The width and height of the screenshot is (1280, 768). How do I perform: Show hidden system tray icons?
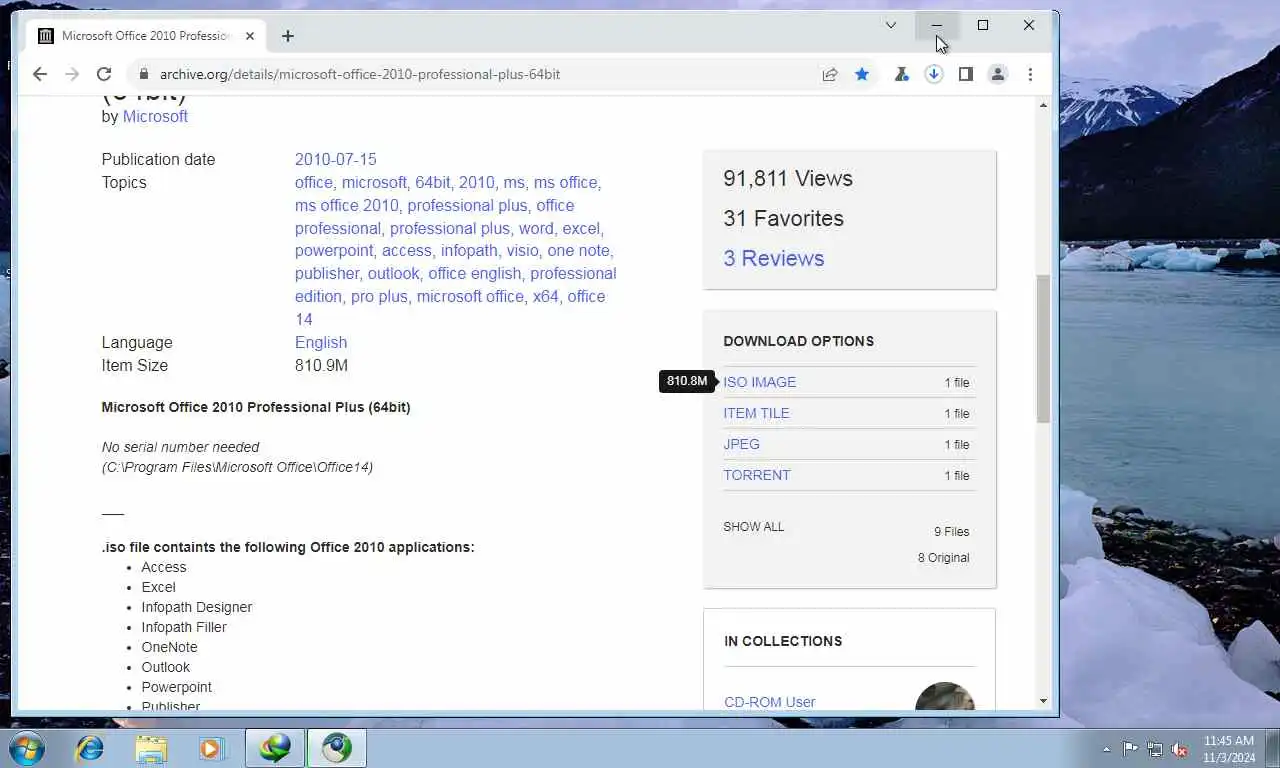pyautogui.click(x=1106, y=749)
